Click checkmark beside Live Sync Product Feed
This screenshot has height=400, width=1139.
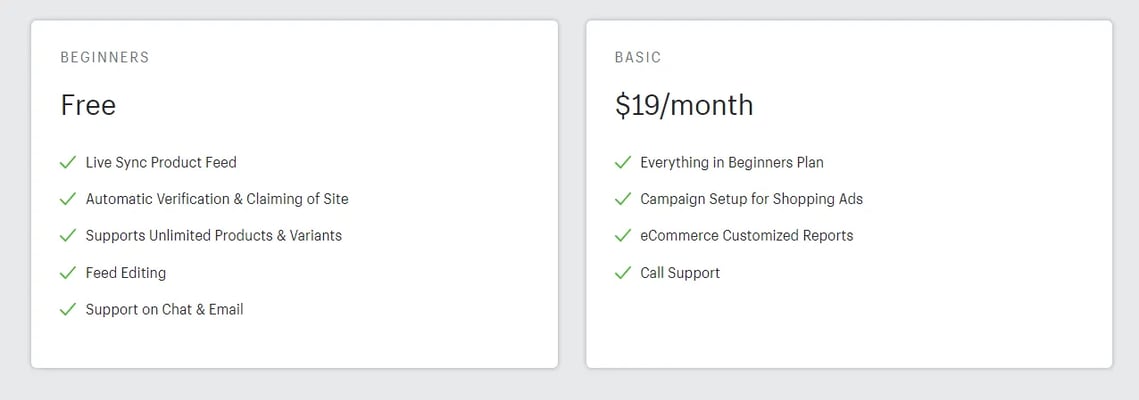coord(68,163)
